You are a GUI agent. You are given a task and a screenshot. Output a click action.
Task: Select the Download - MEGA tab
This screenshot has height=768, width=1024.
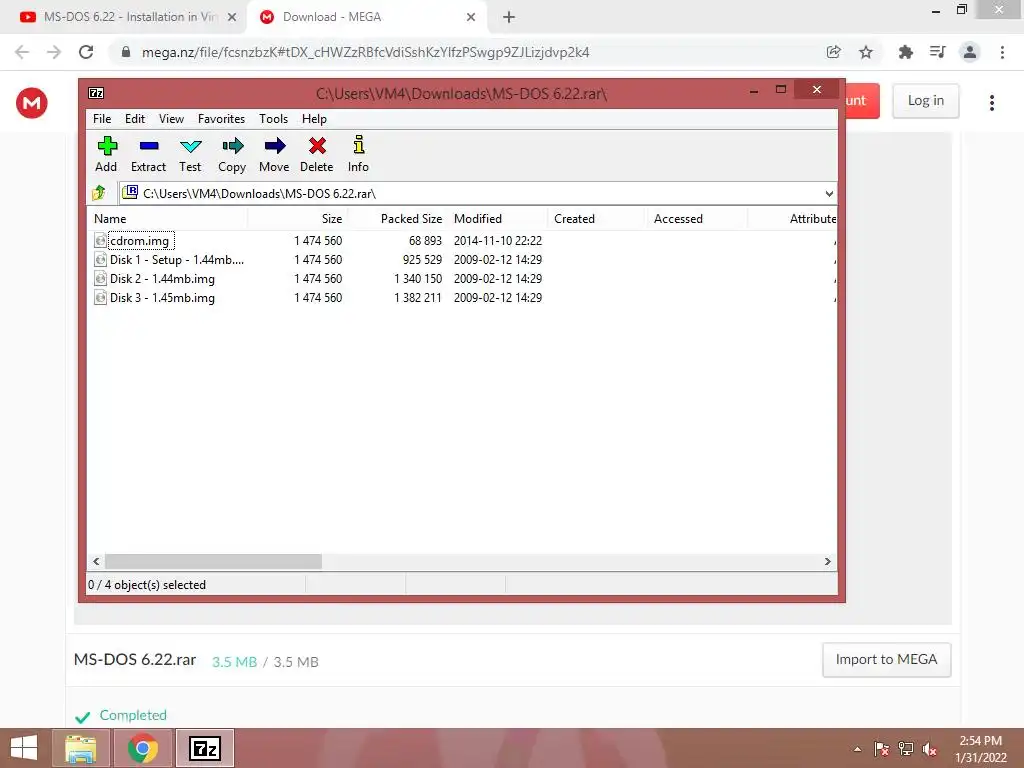368,17
